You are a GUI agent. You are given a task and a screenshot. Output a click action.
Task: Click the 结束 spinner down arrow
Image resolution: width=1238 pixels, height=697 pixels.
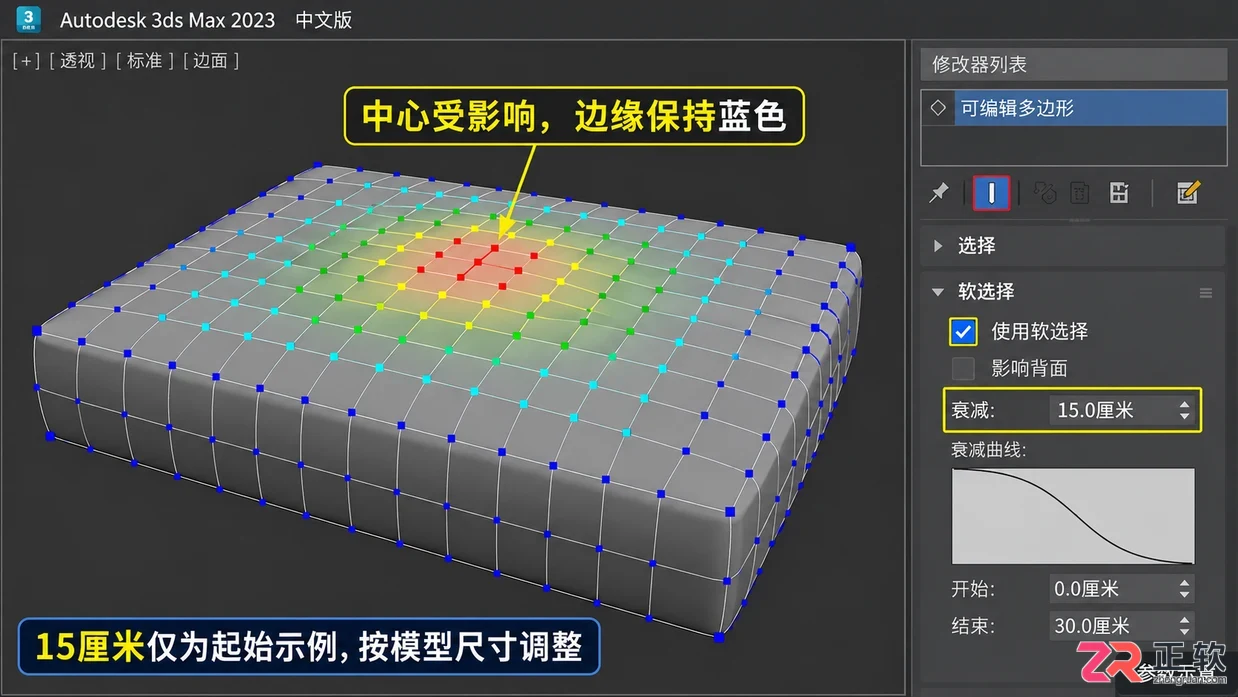click(1185, 632)
